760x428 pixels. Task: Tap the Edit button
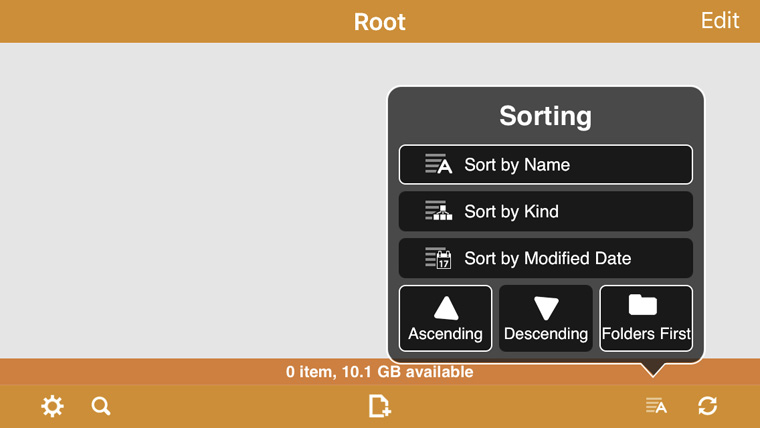pyautogui.click(x=720, y=20)
